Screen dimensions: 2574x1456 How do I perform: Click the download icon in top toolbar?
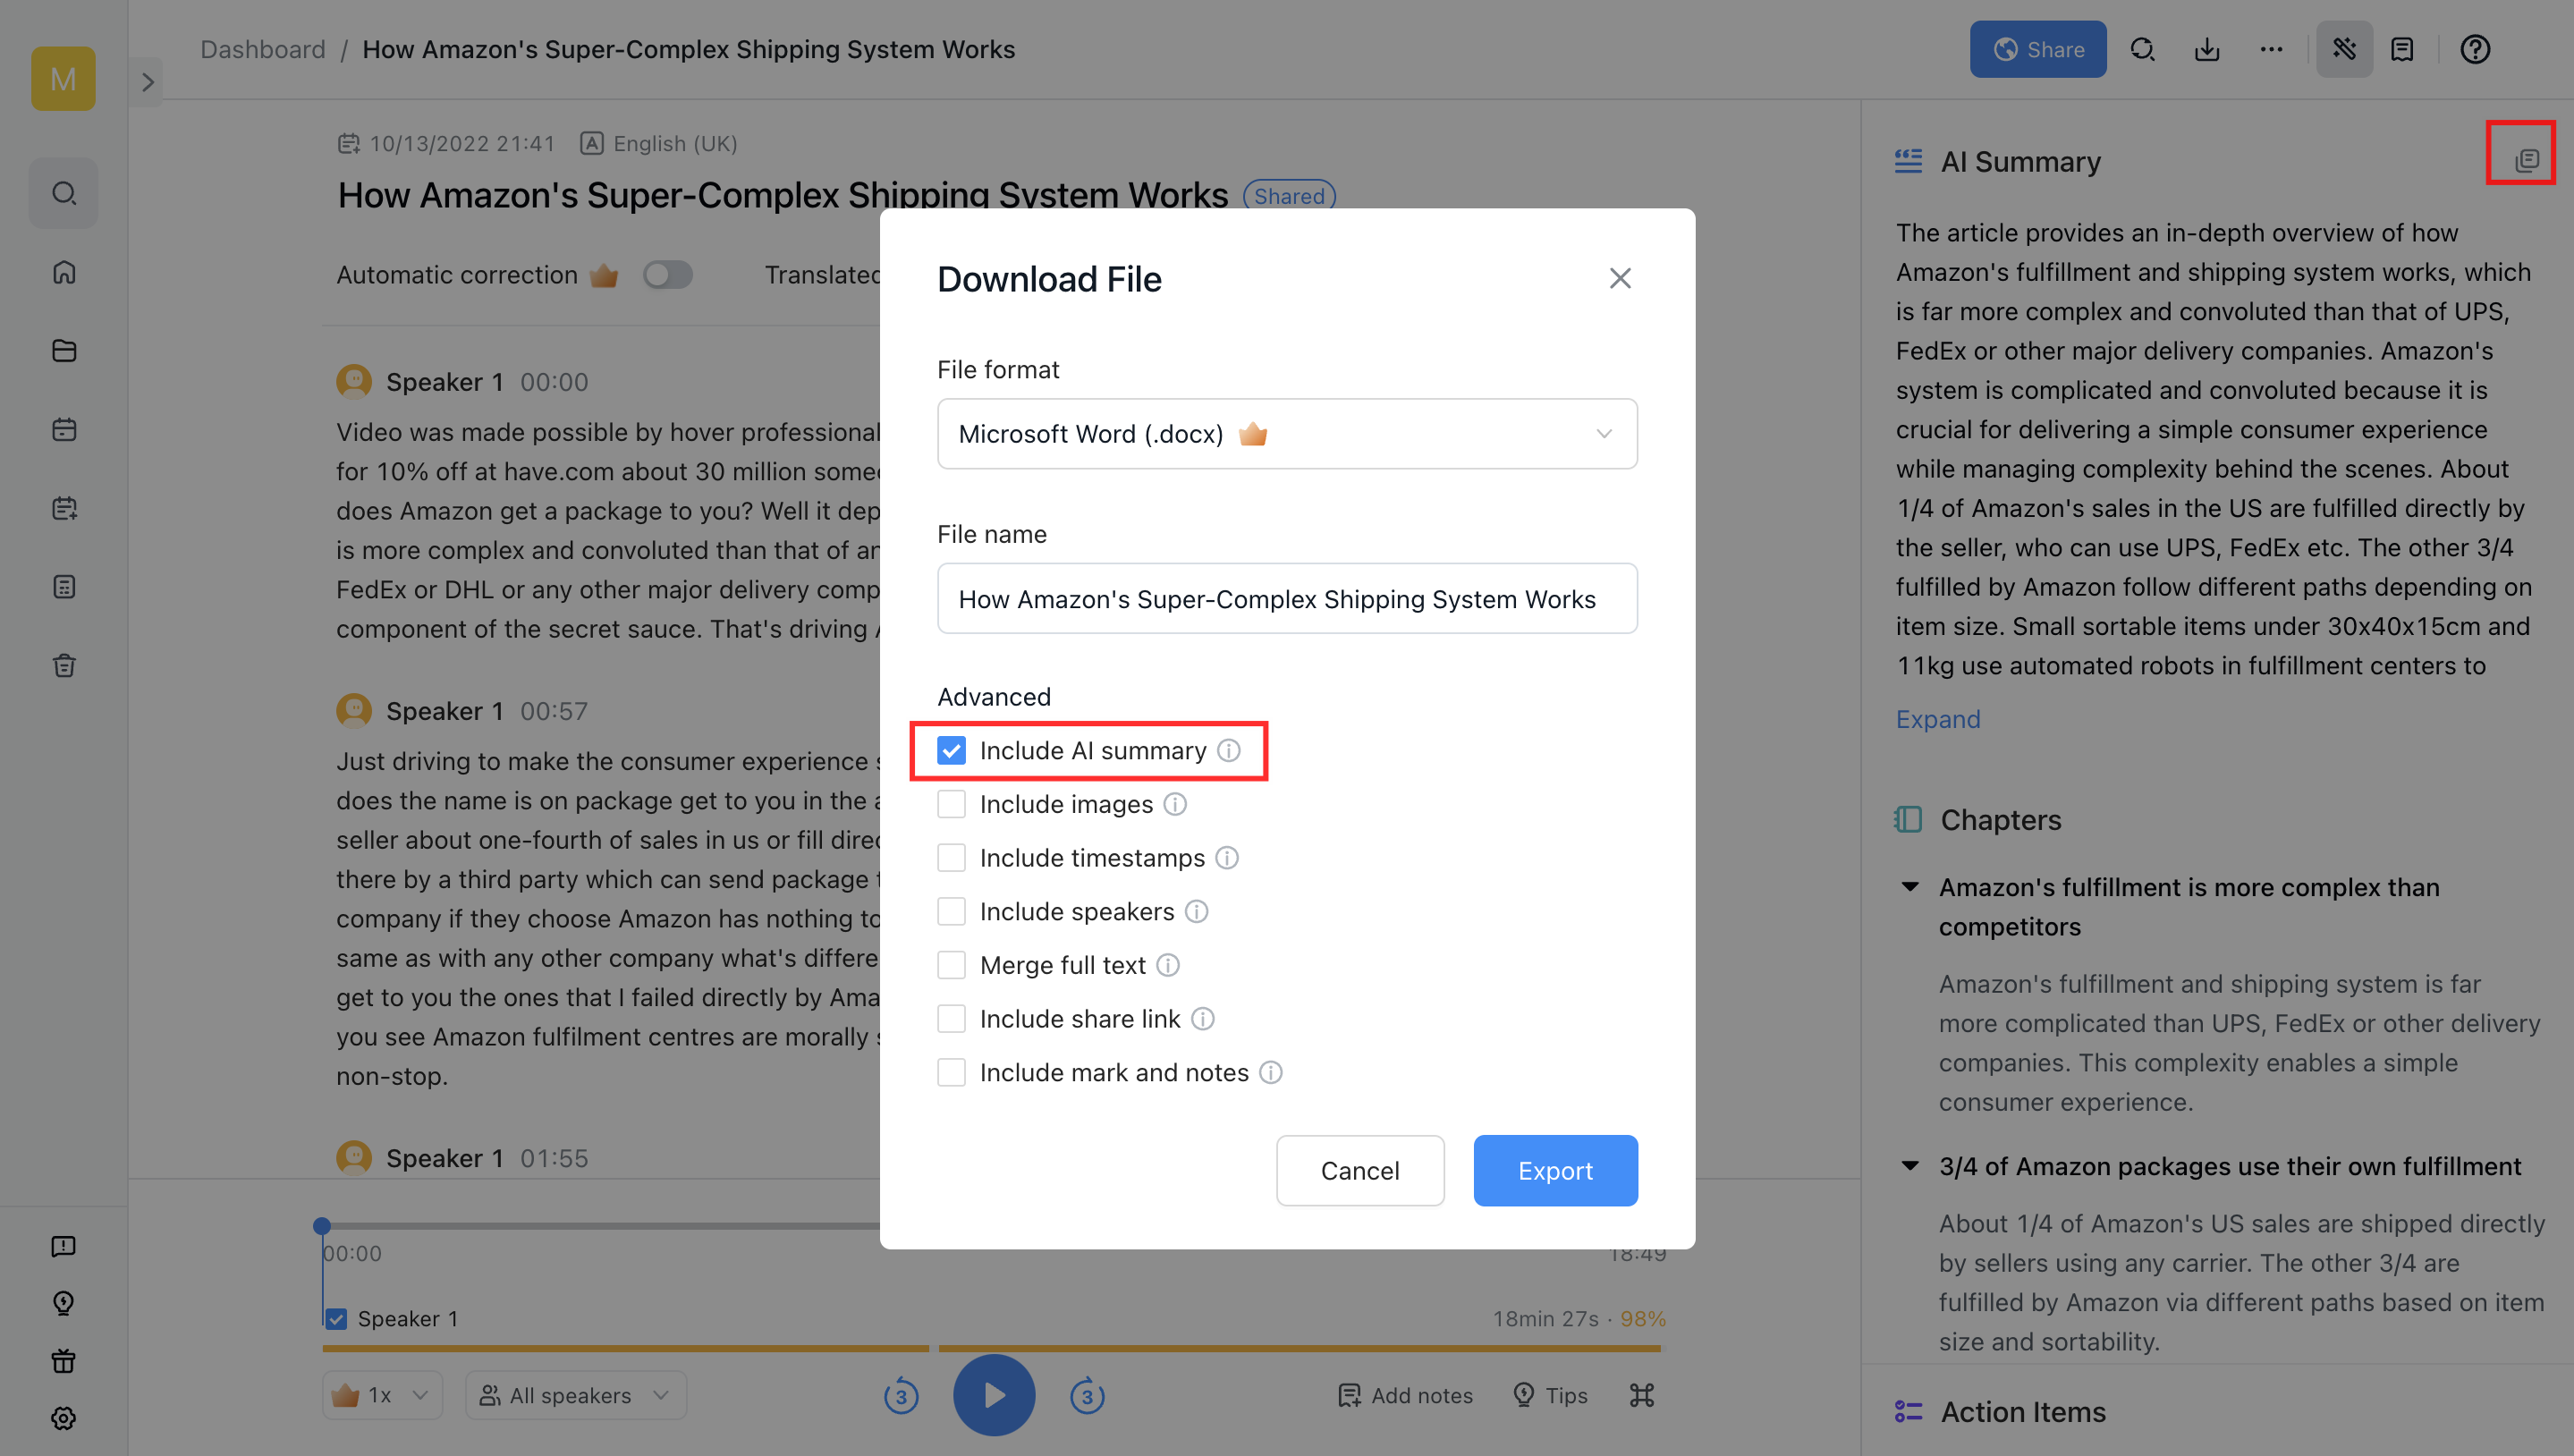click(x=2207, y=49)
